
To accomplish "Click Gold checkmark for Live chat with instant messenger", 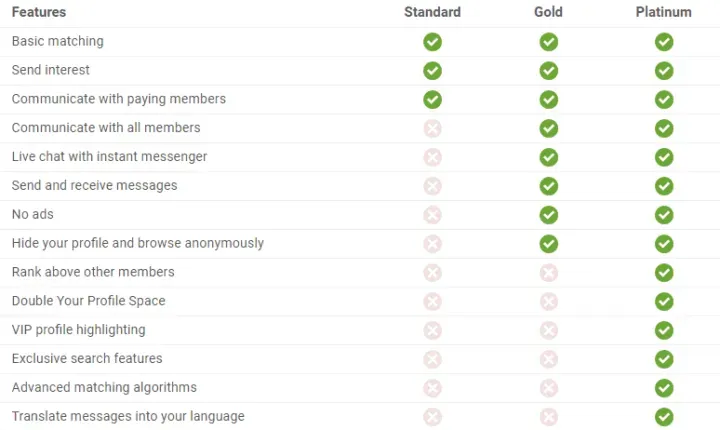I will (x=548, y=157).
